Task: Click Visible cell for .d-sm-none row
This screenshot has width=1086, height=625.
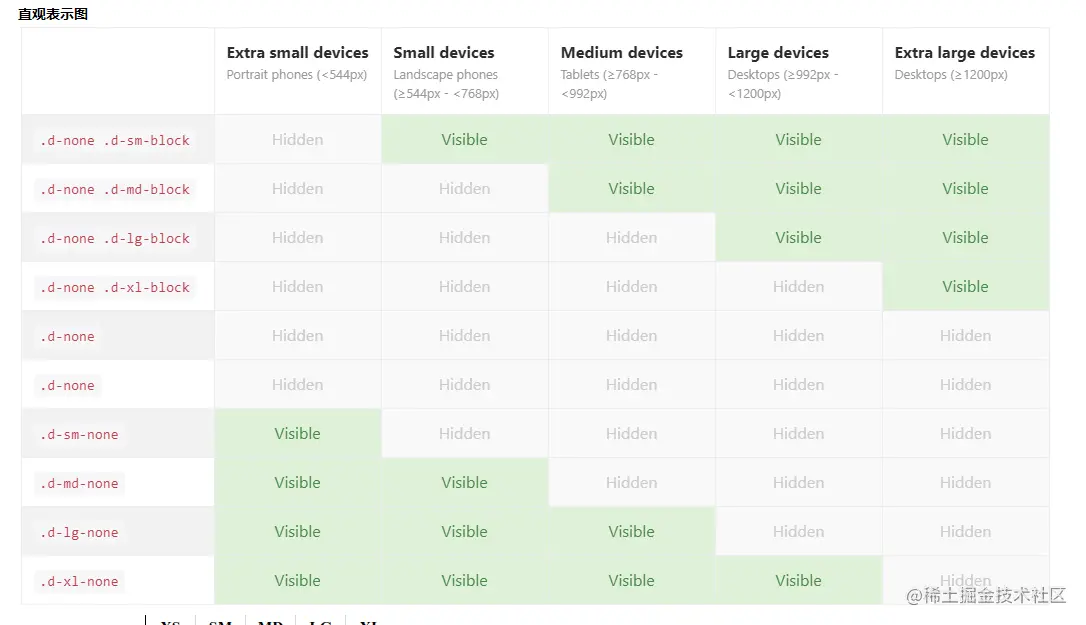Action: 297,433
